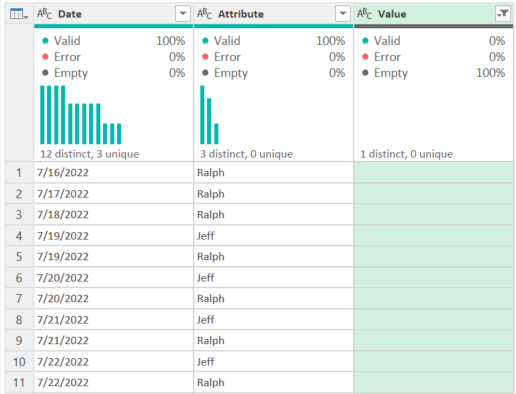Select the Attribute column header
The image size is (516, 394).
coord(273,14)
